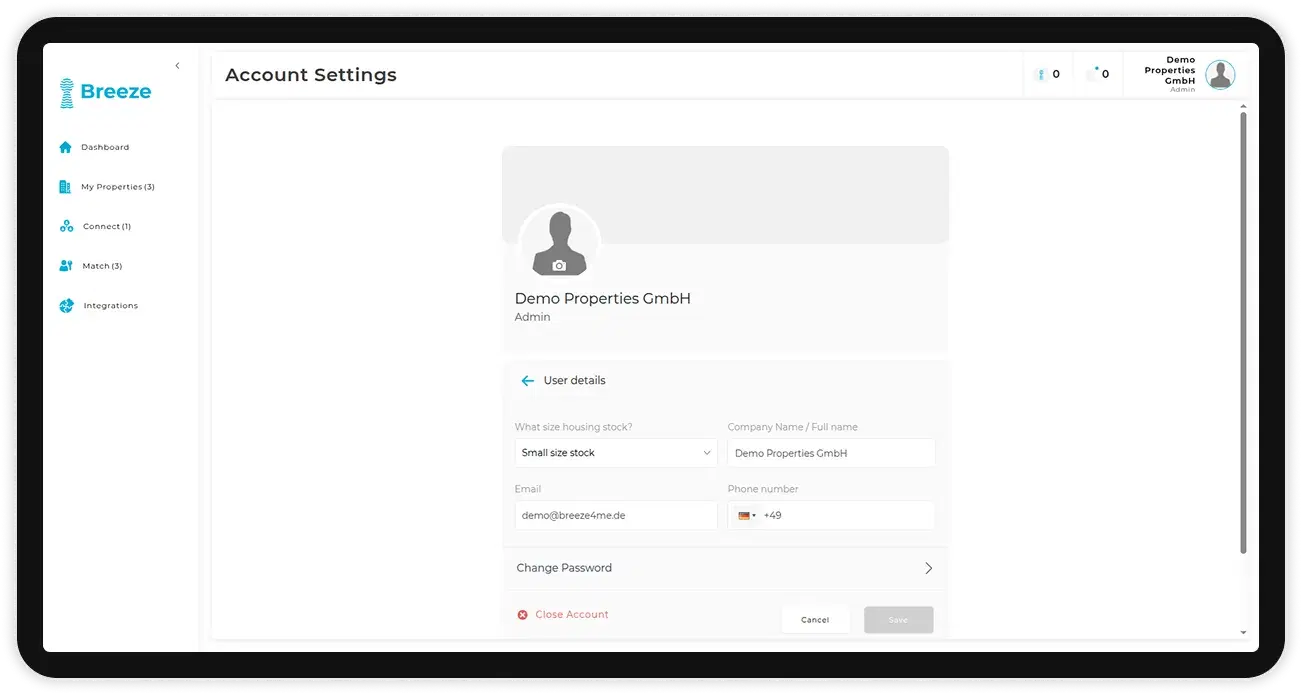Click the Integrations icon in sidebar
This screenshot has width=1302, height=695.
(x=66, y=306)
